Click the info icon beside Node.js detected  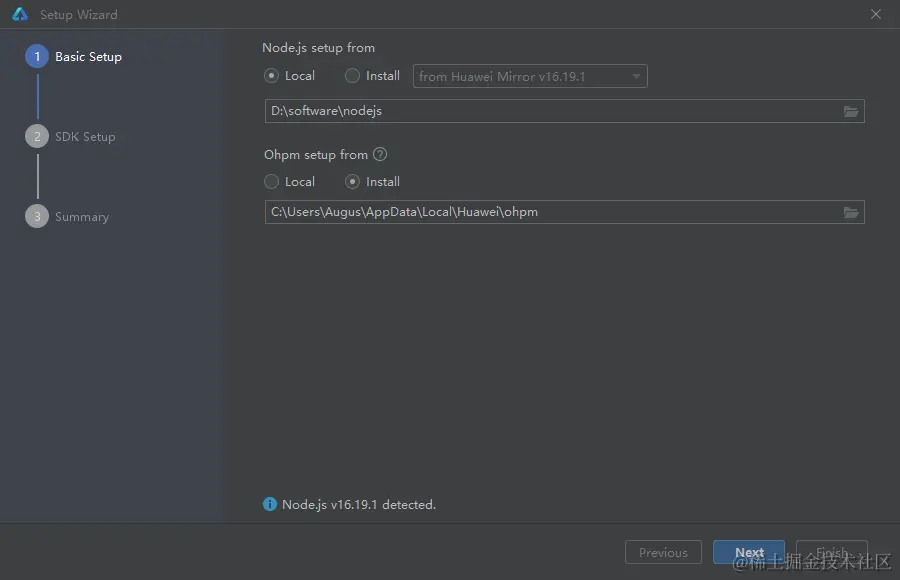(x=270, y=504)
